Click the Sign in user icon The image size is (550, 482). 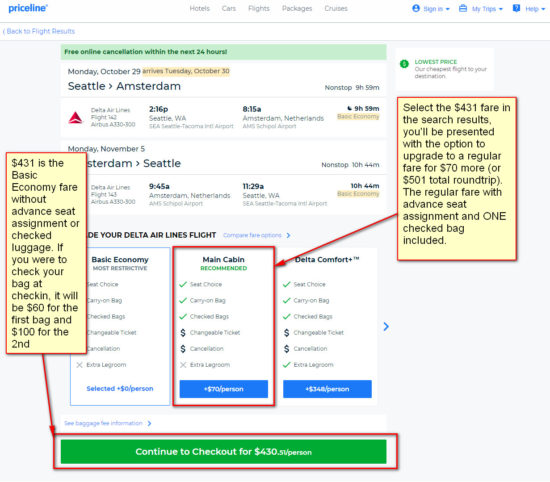[416, 8]
